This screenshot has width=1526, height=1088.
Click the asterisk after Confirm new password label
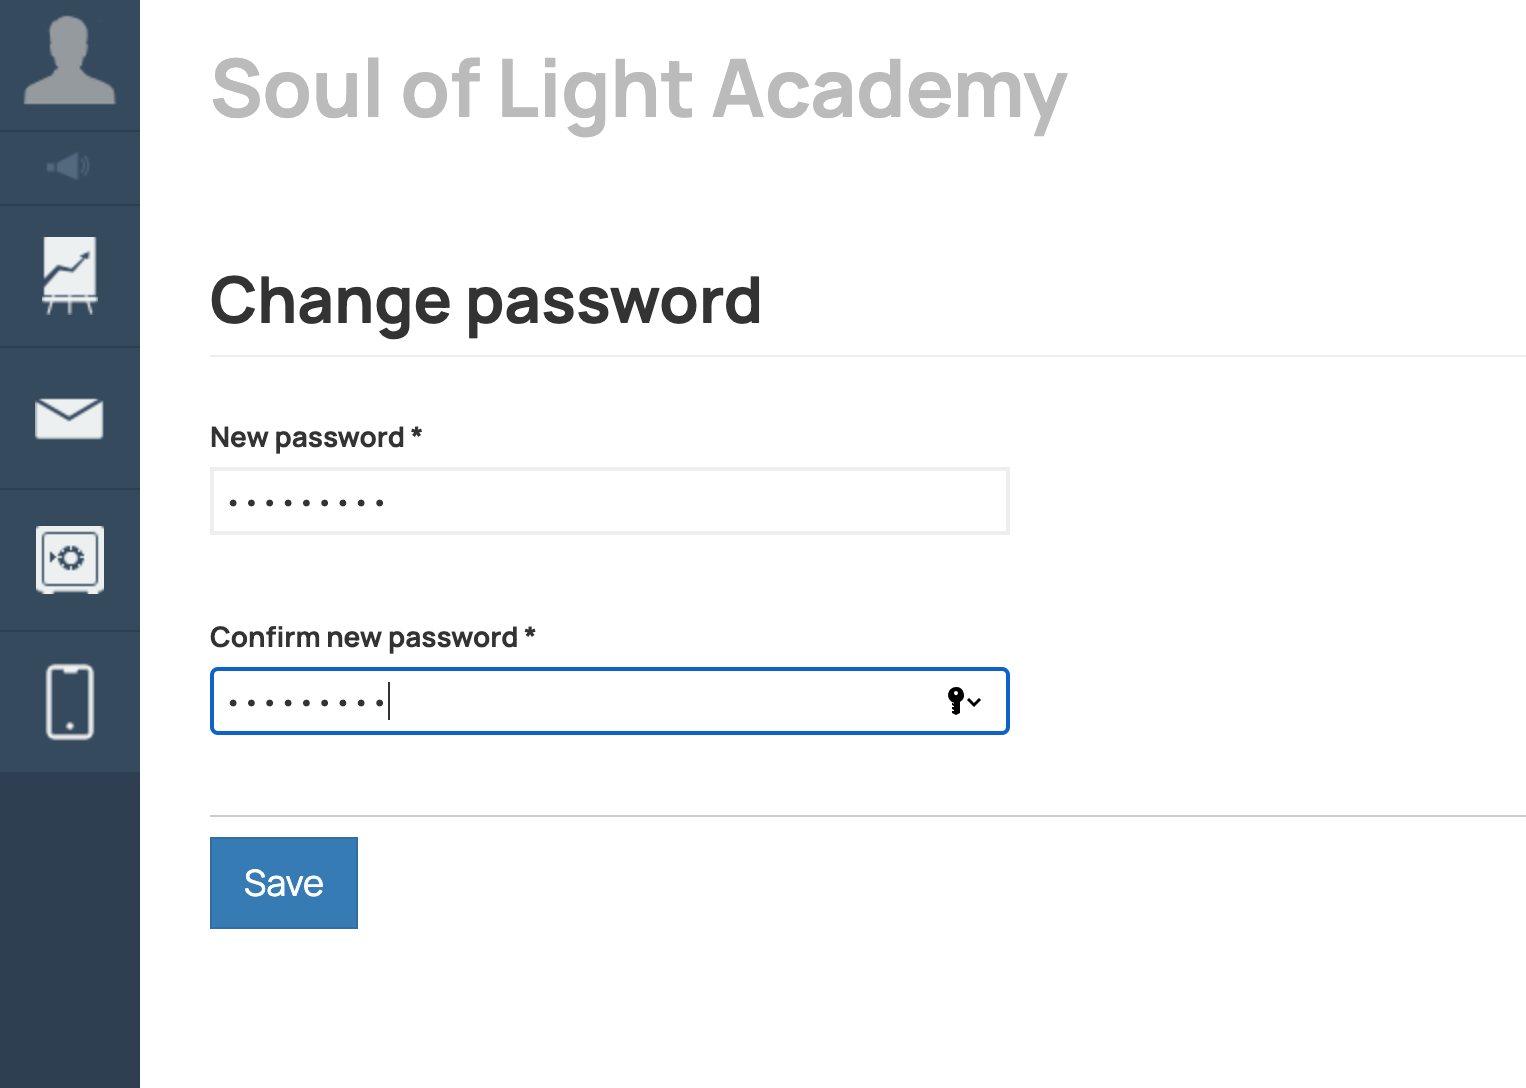coord(530,634)
